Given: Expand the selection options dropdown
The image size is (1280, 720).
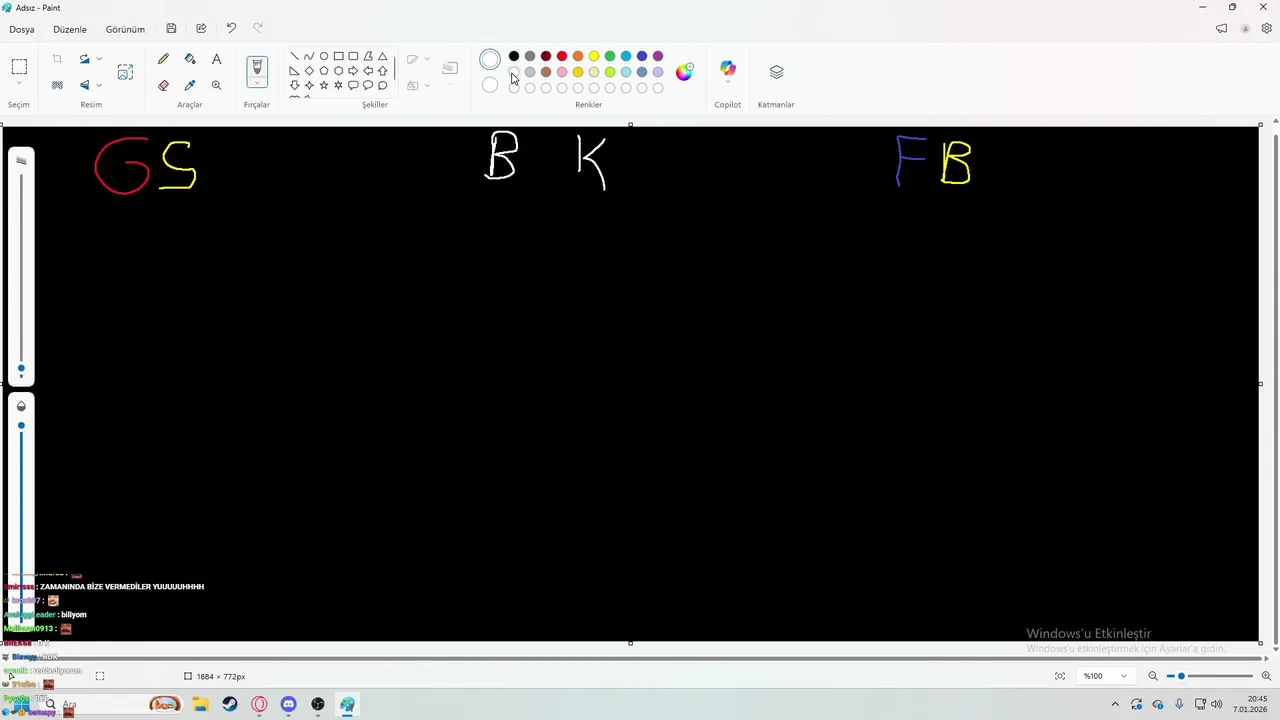Looking at the screenshot, I should pos(19,85).
